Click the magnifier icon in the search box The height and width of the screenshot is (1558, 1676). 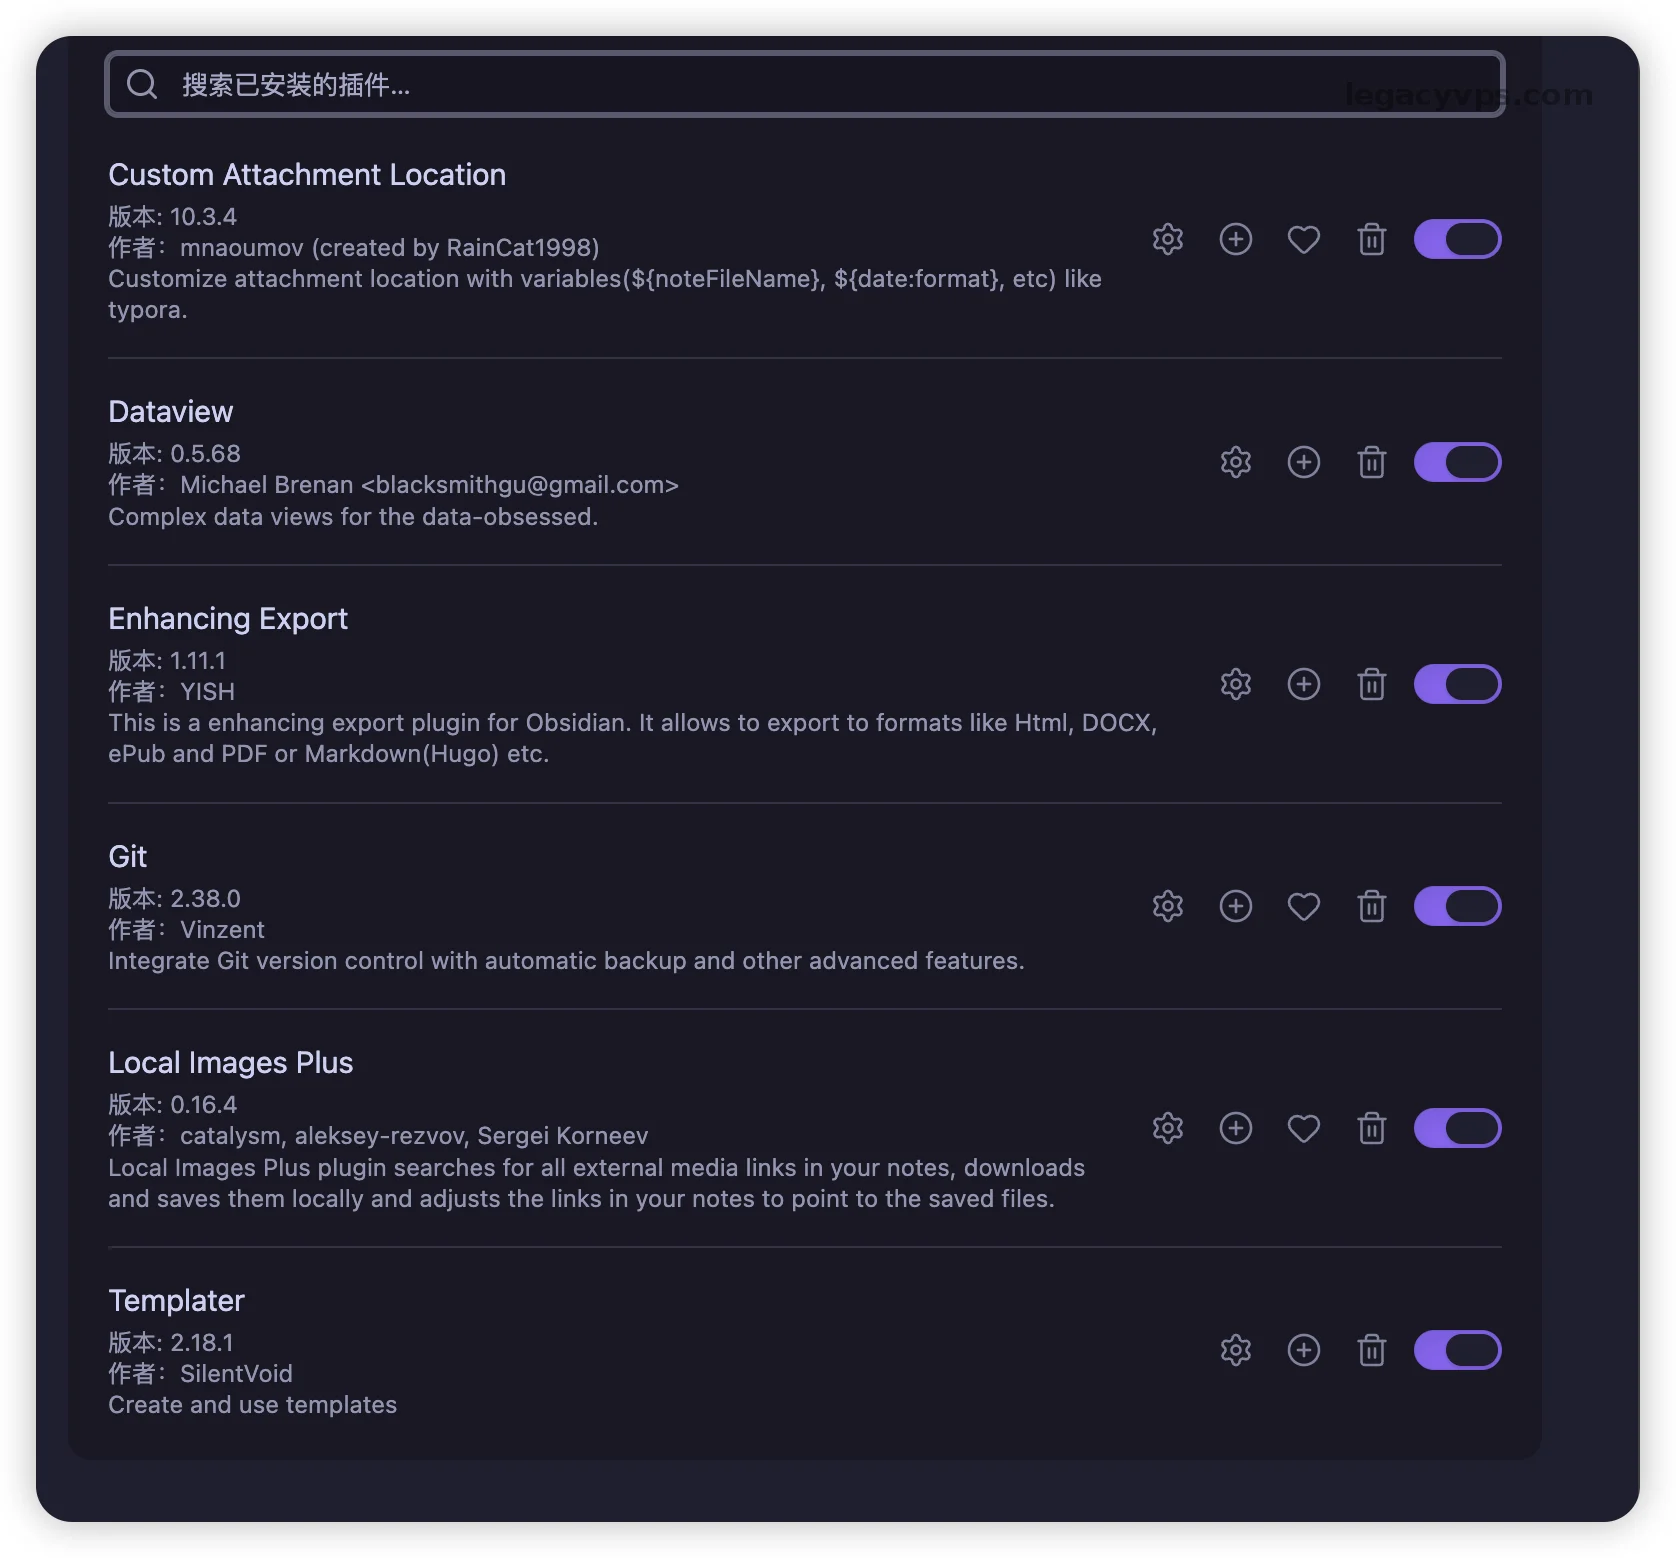point(142,84)
